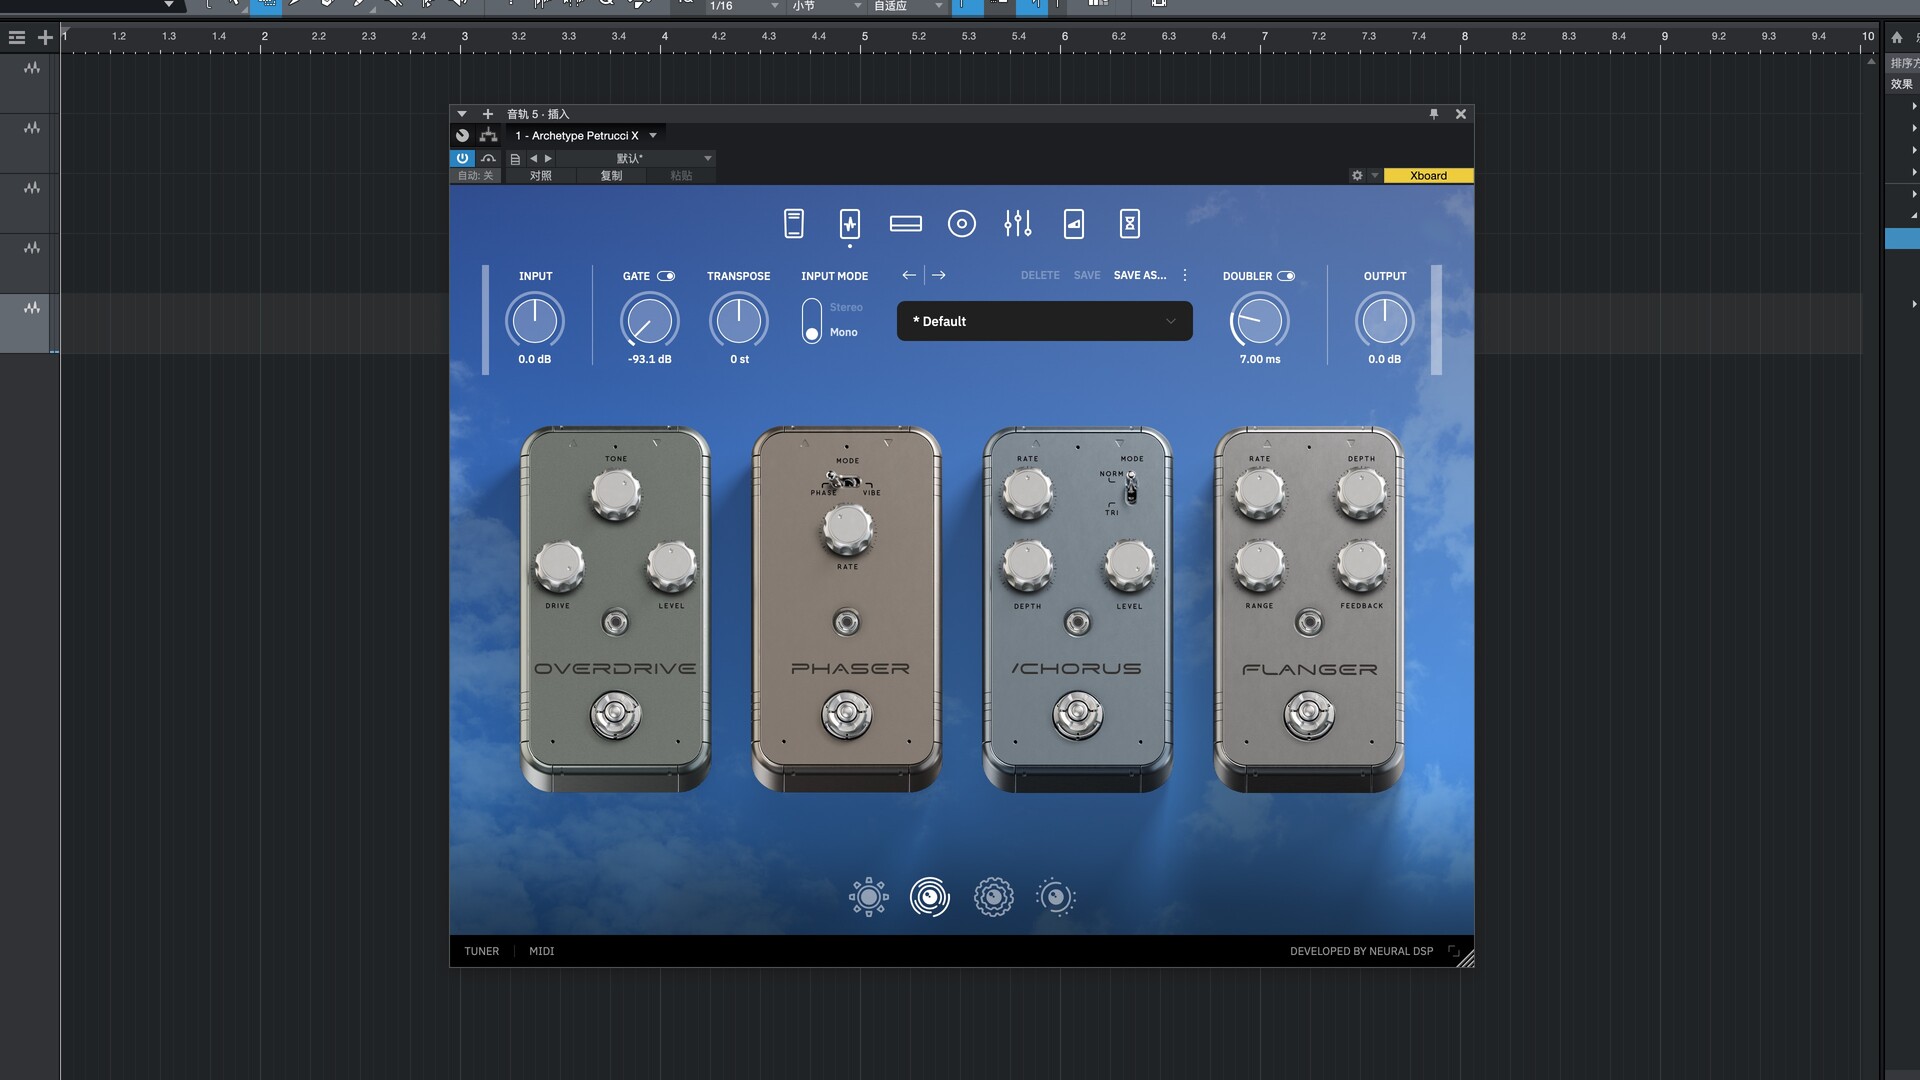Go to the next preset arrow
The width and height of the screenshot is (1920, 1080).
tap(938, 275)
